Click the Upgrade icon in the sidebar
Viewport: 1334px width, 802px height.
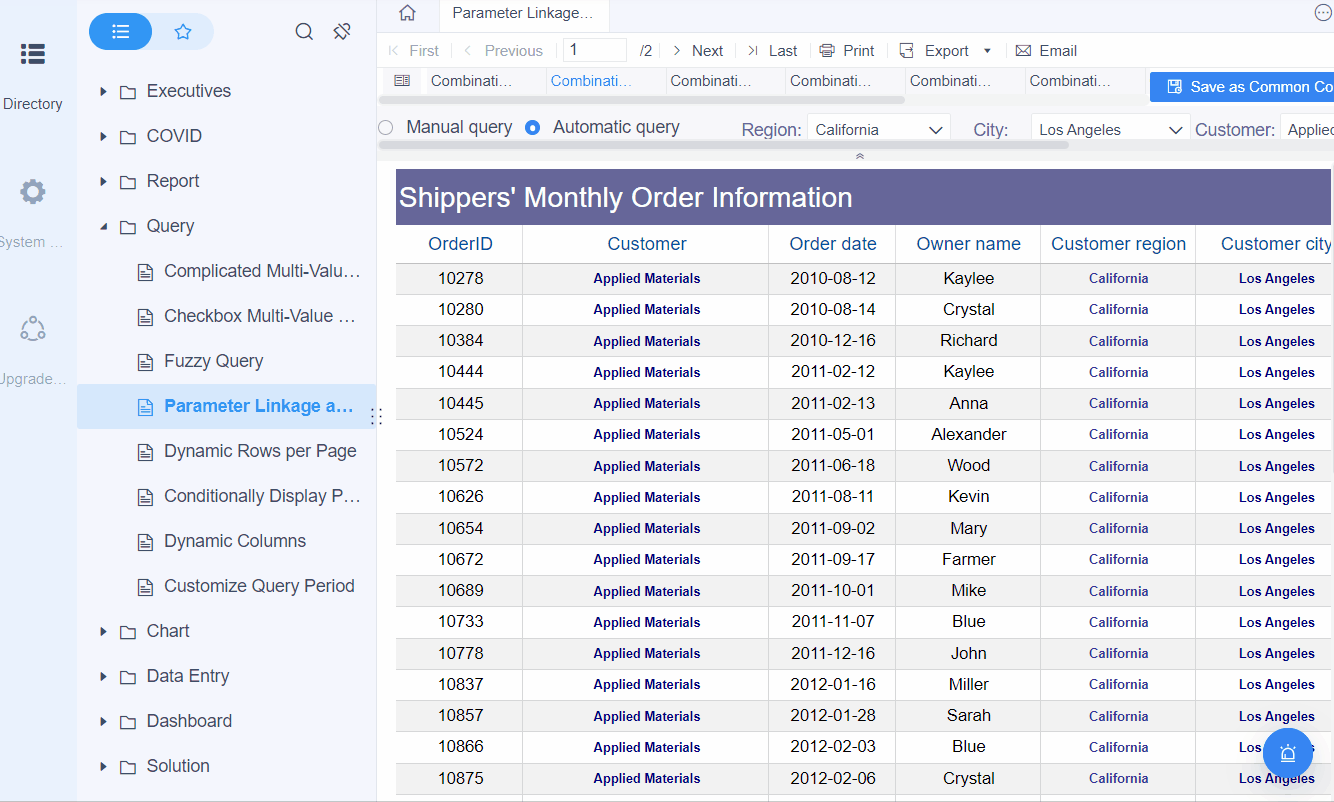[x=32, y=328]
